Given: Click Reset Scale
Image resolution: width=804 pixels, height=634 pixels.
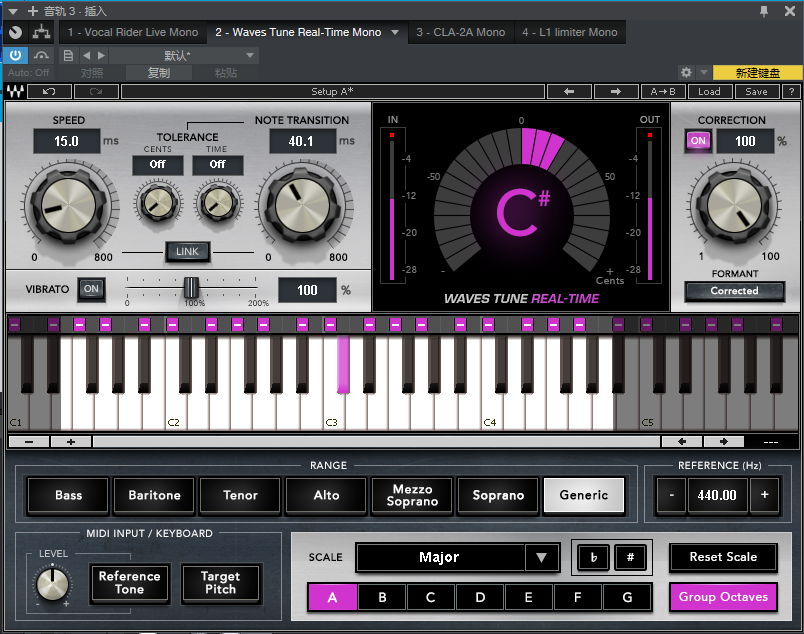Looking at the screenshot, I should click(723, 557).
